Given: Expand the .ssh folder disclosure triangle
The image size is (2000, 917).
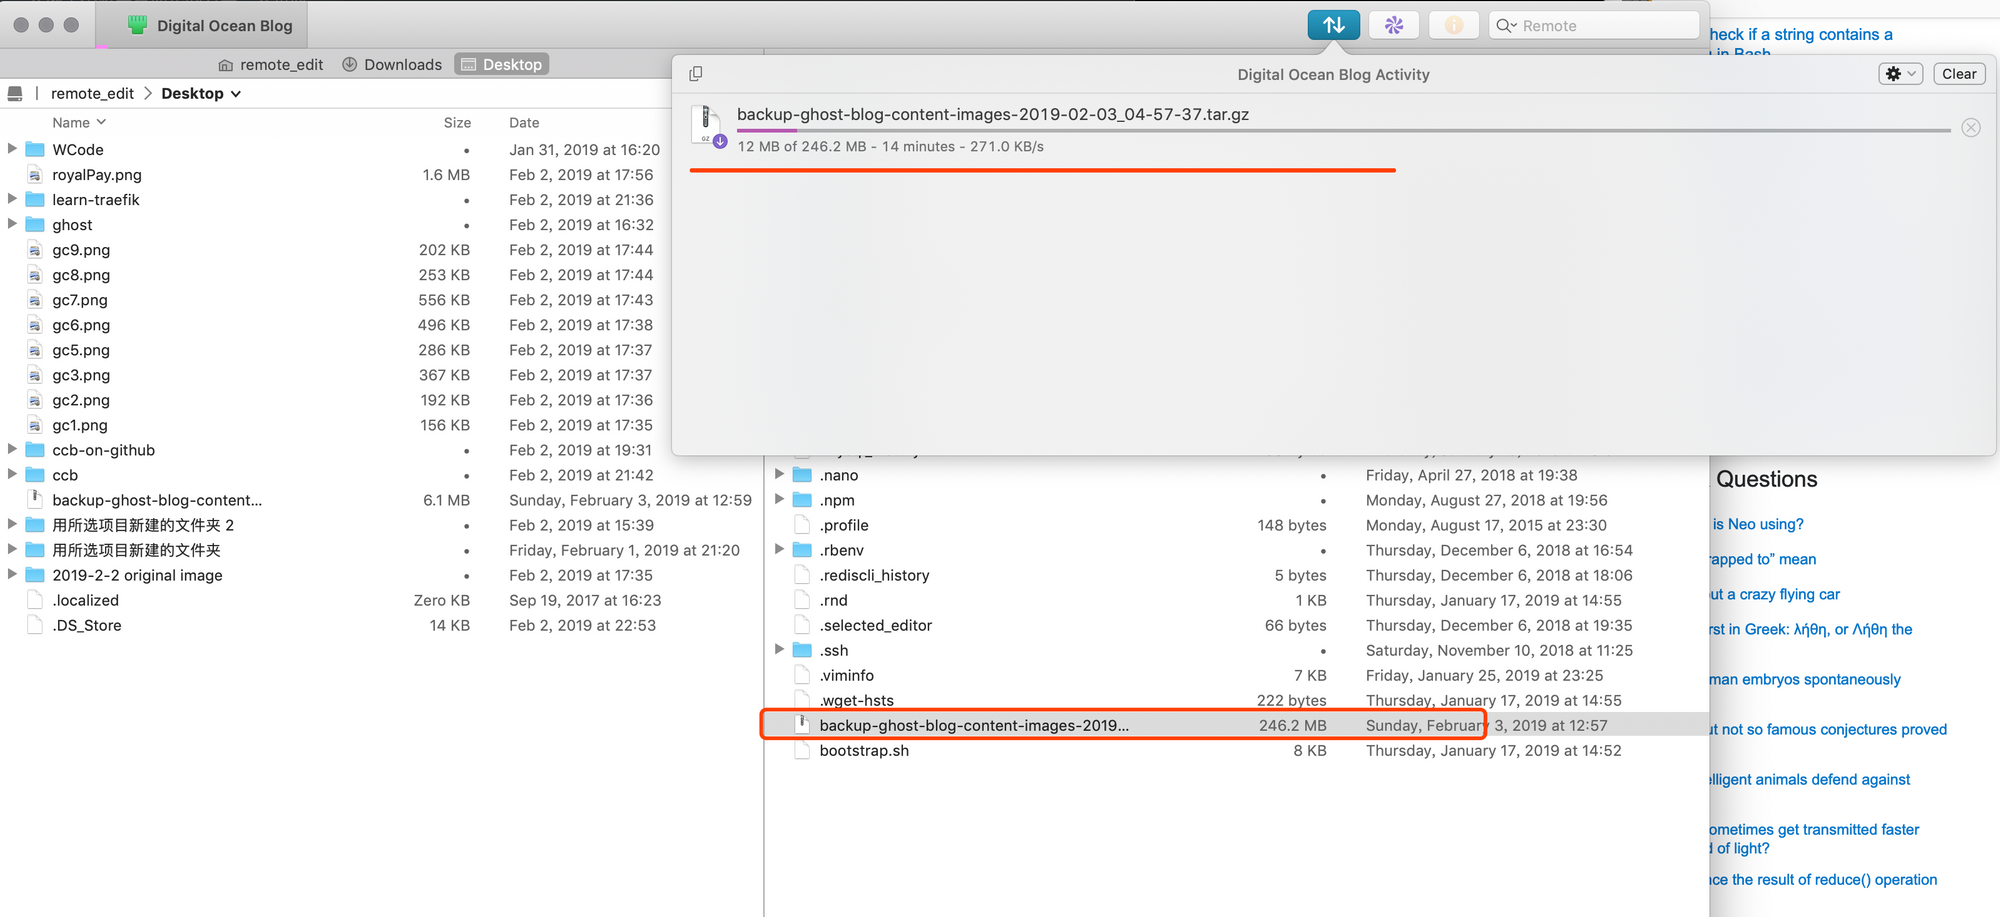Looking at the screenshot, I should pos(779,650).
